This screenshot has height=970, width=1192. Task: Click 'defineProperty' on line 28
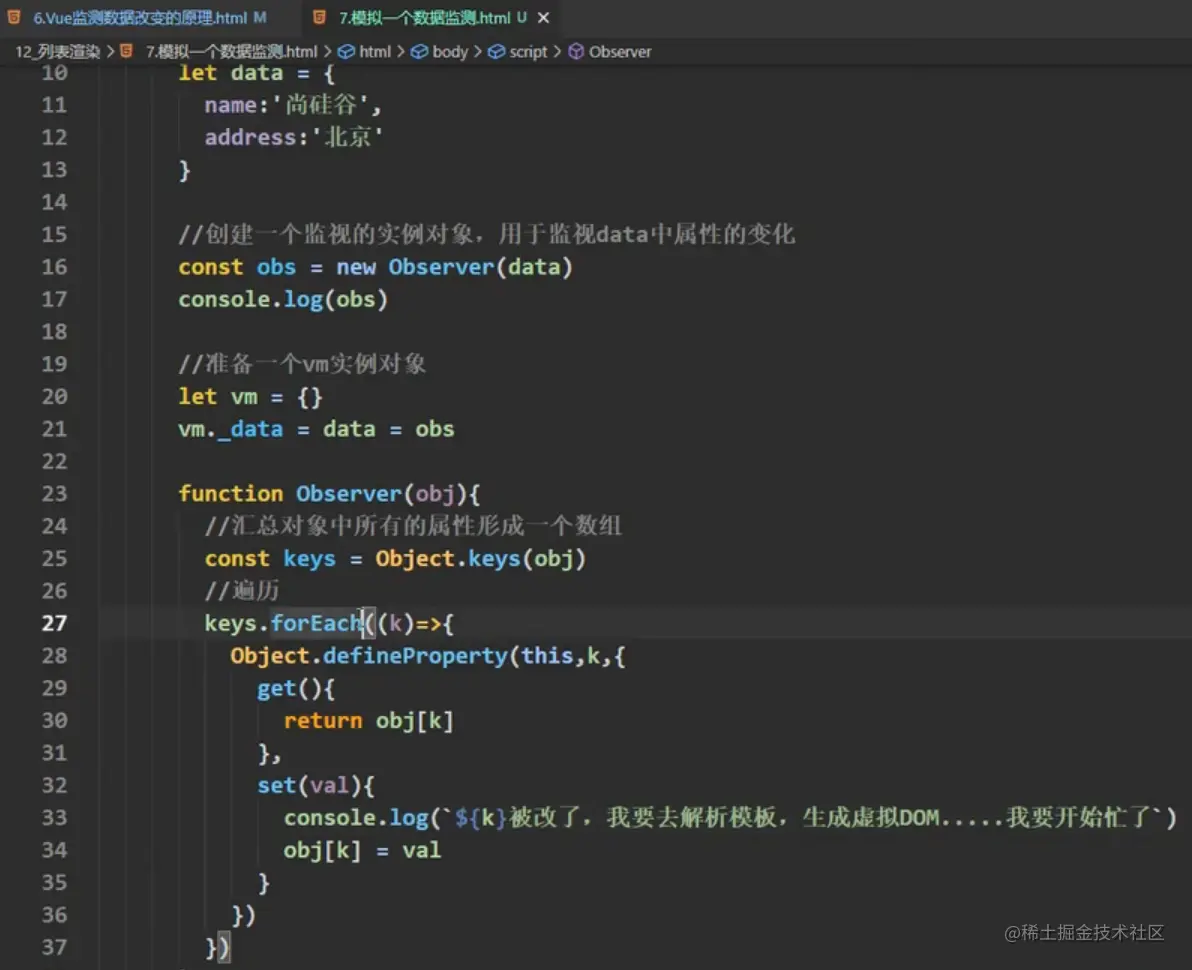[x=415, y=655]
